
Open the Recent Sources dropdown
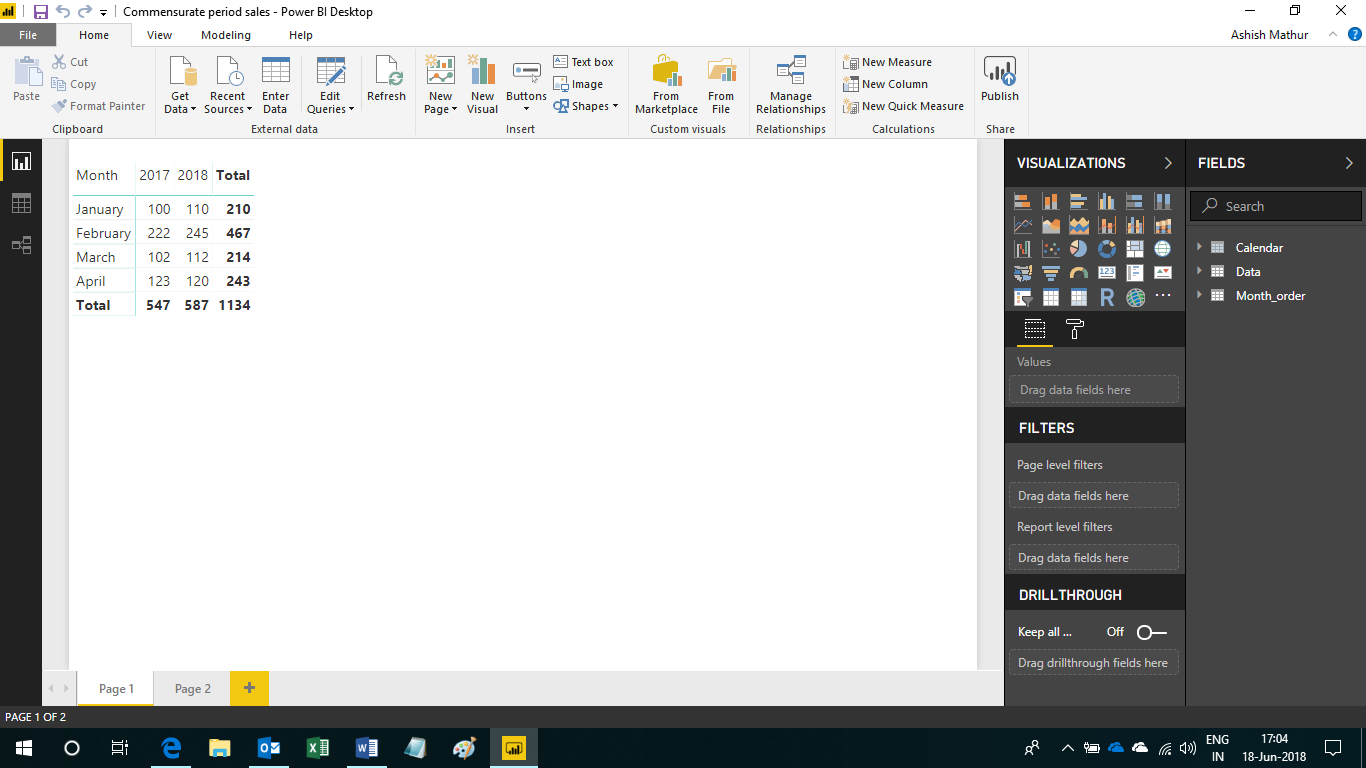[x=228, y=85]
